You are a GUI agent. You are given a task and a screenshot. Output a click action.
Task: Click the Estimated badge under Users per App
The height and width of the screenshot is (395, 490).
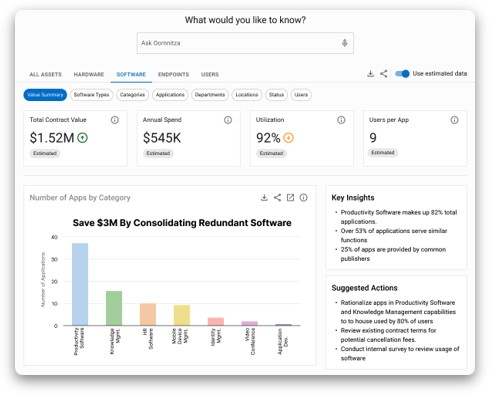click(x=383, y=153)
